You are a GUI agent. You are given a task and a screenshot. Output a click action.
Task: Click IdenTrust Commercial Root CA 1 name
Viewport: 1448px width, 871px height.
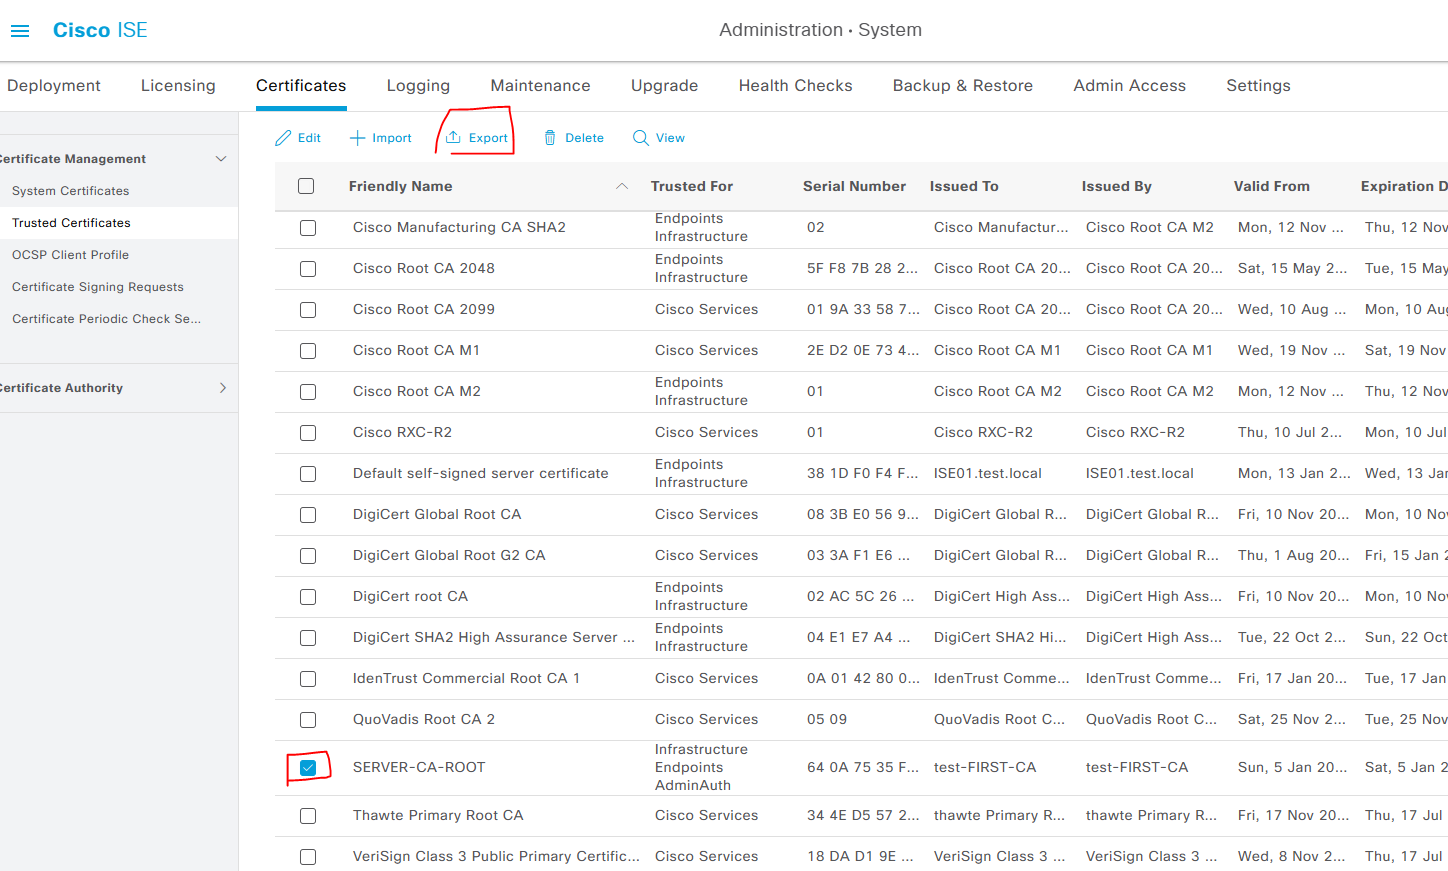coord(466,679)
